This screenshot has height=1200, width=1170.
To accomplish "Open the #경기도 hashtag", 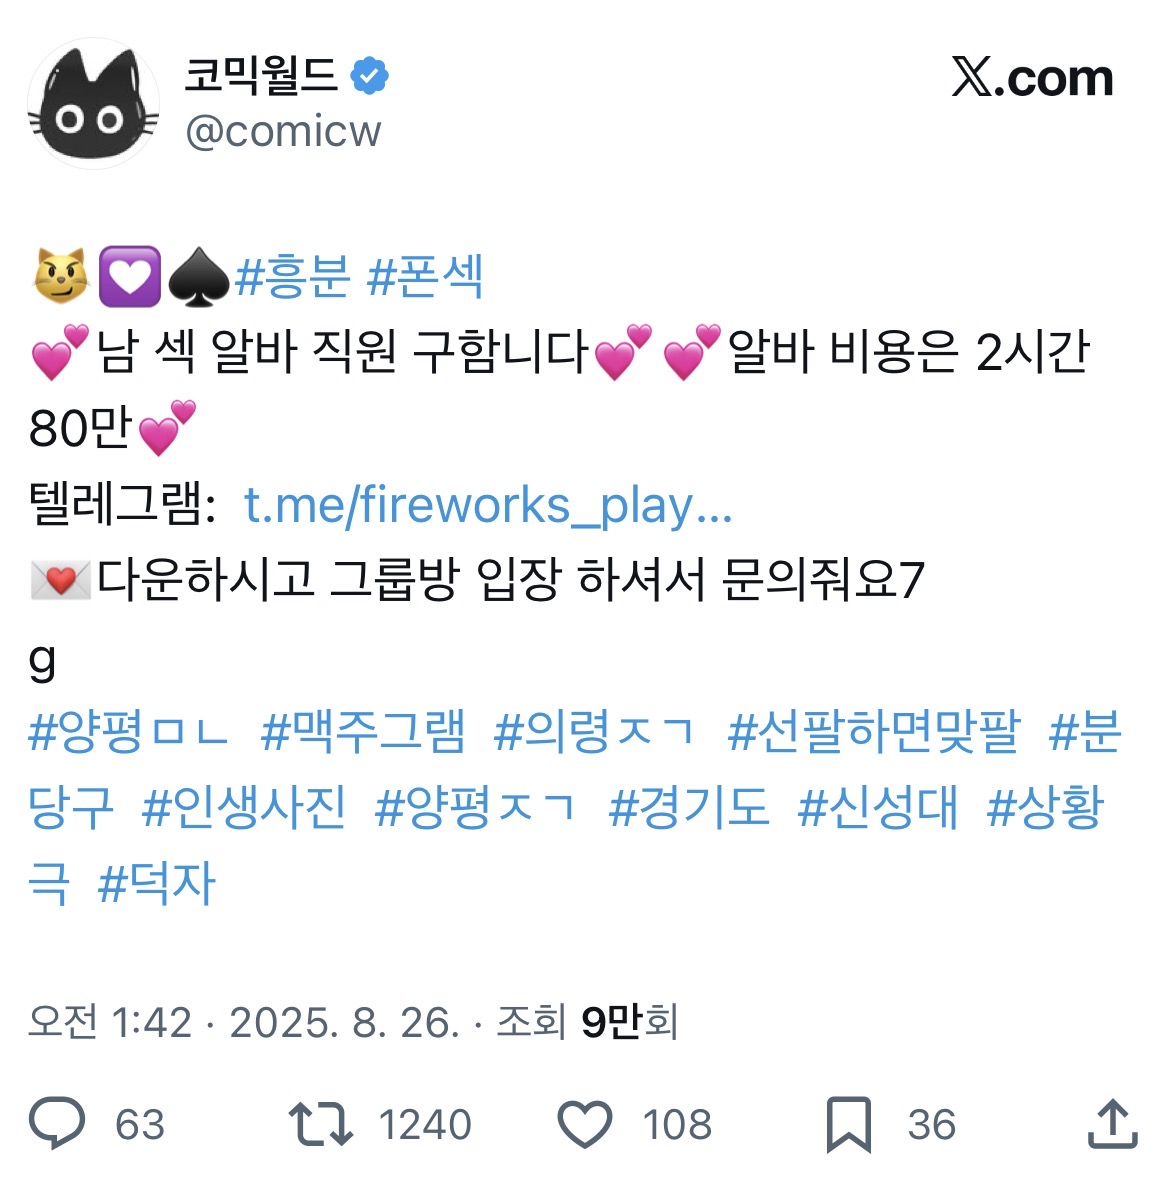I will pyautogui.click(x=689, y=807).
